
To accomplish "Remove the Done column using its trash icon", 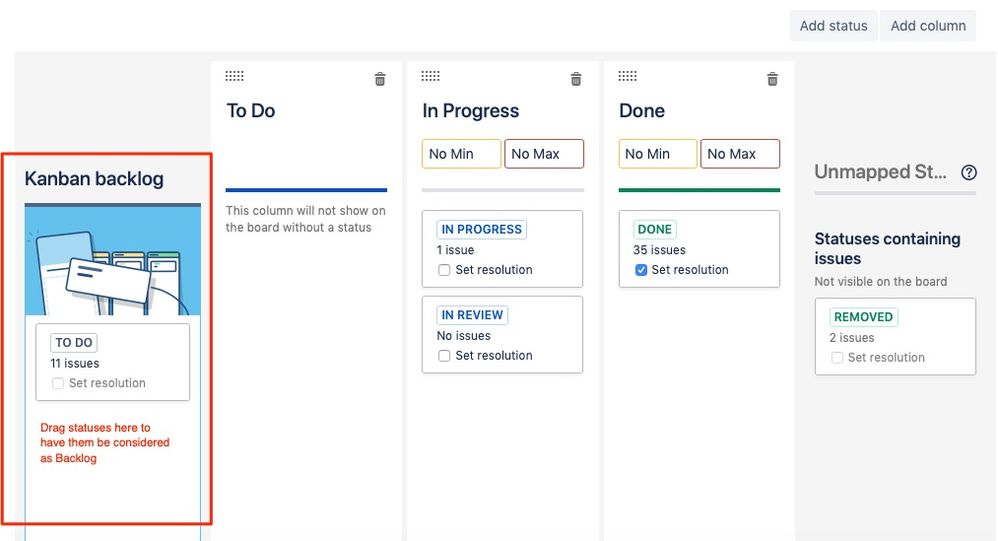I will coord(772,79).
